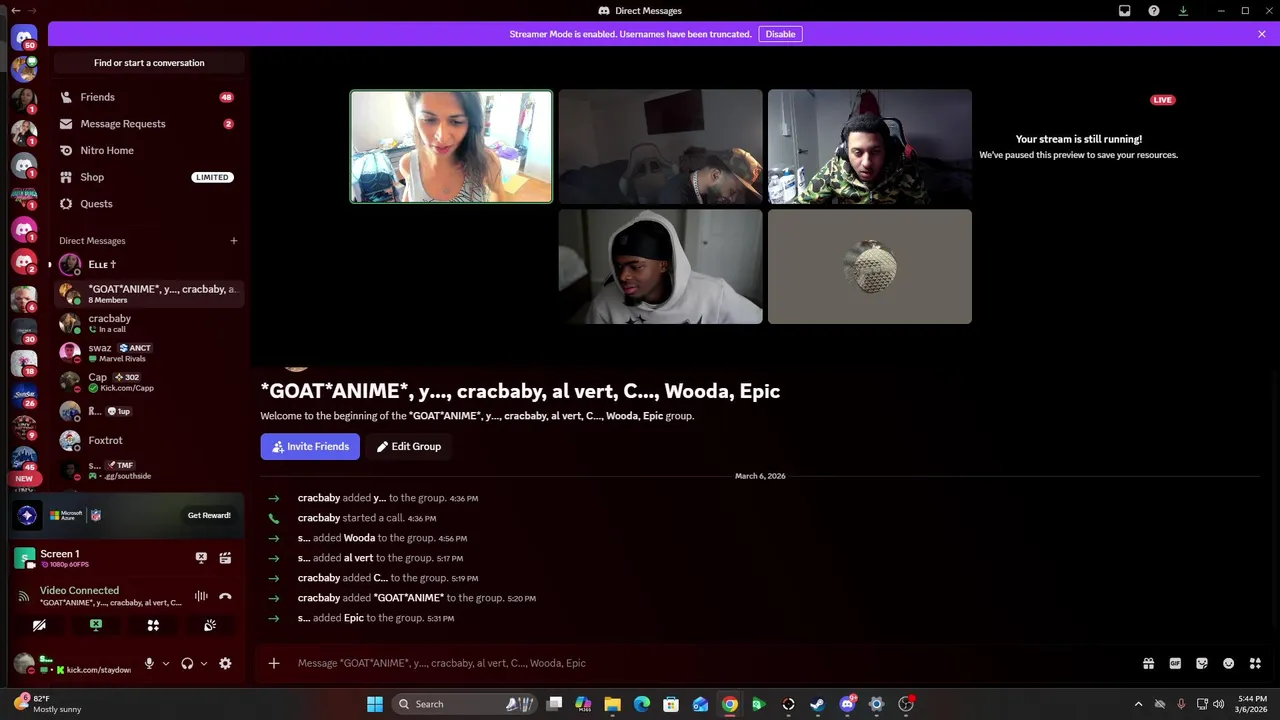Mute the microphone in user panel

149,663
